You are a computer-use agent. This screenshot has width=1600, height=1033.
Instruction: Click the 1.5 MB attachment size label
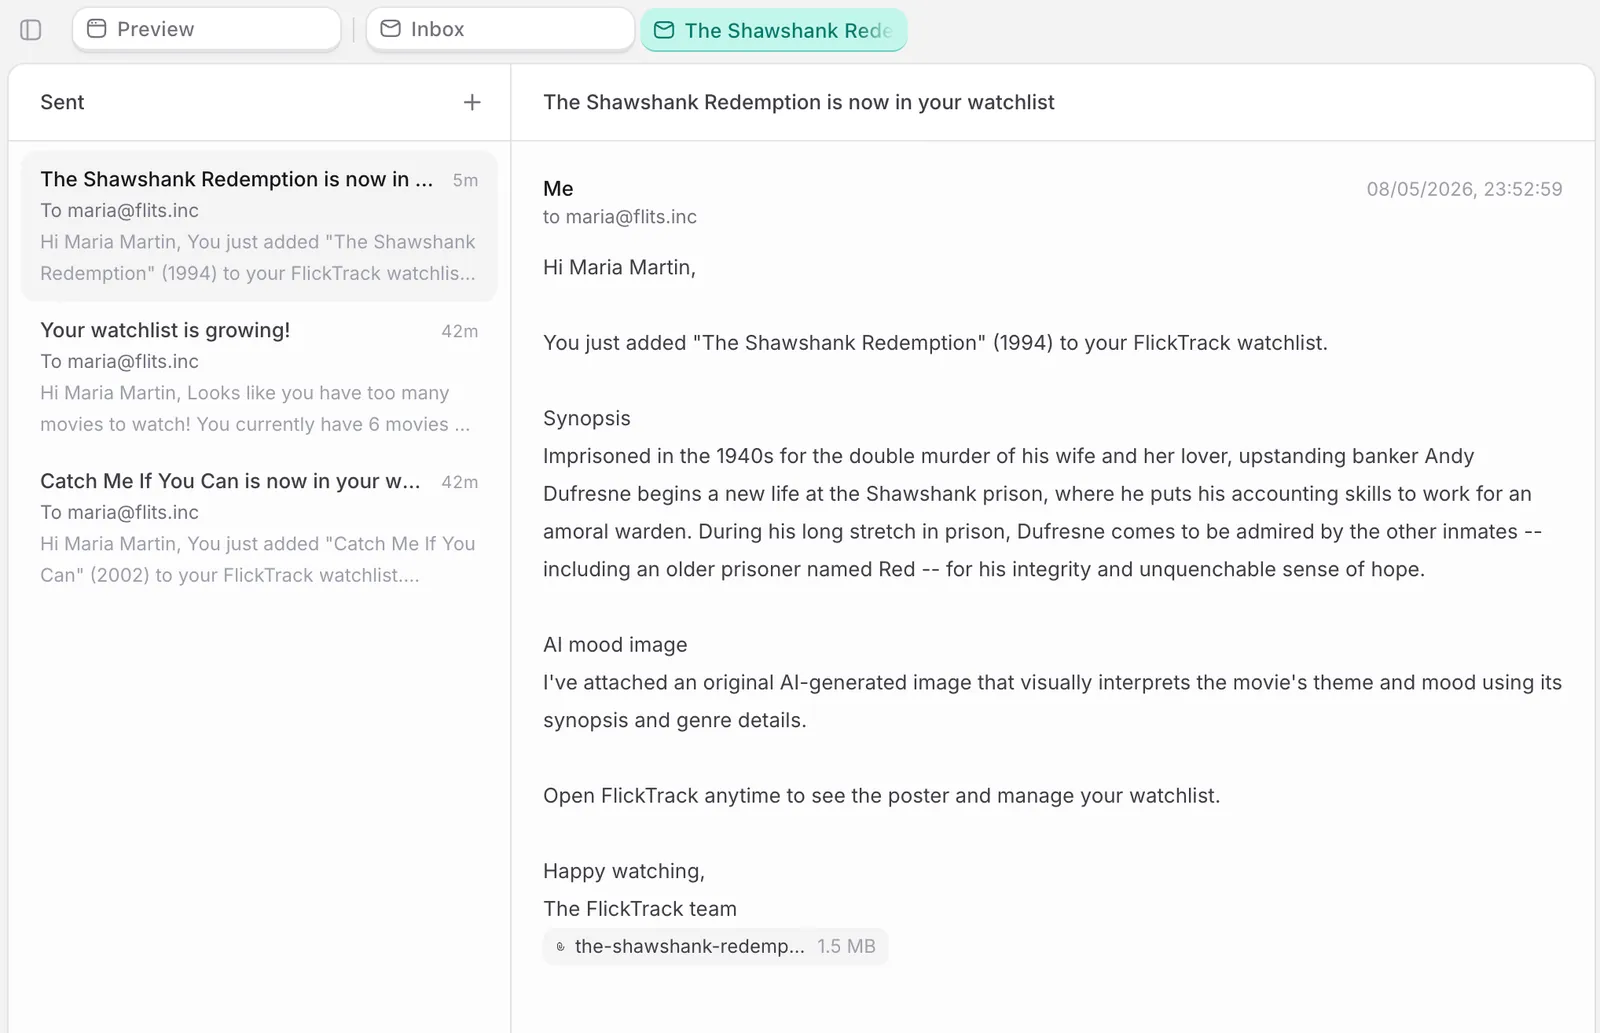point(846,946)
